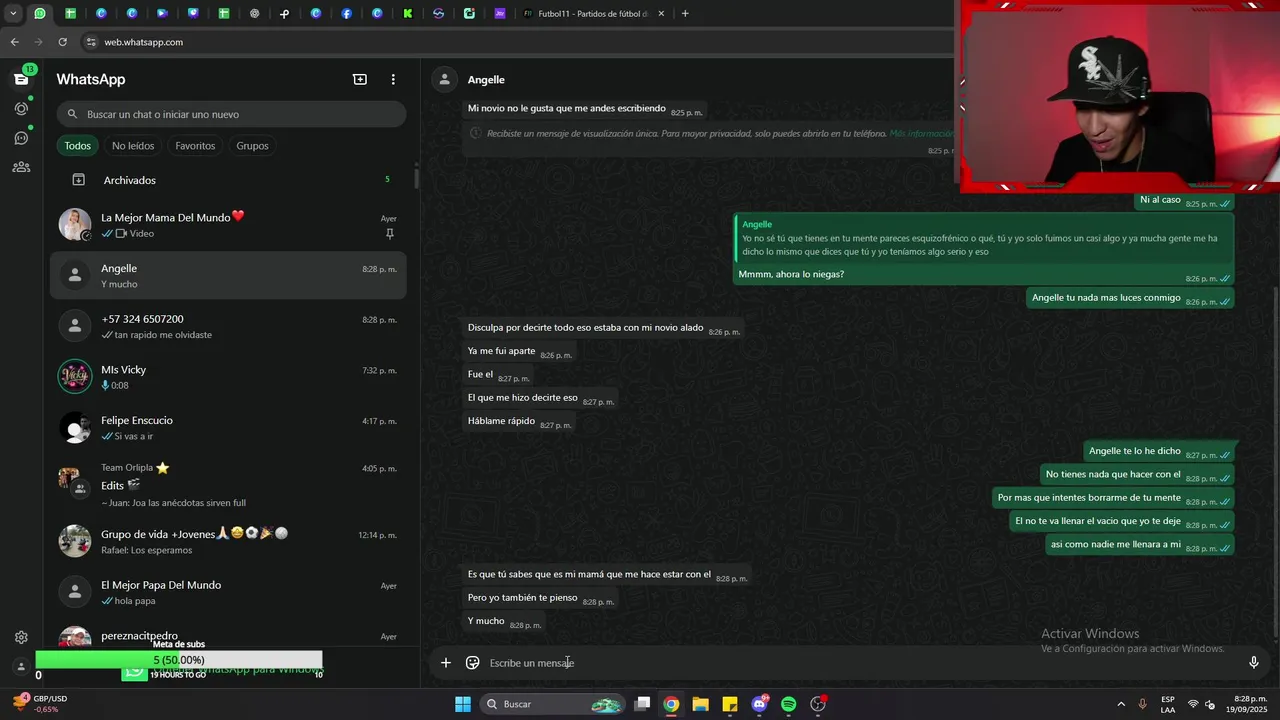This screenshot has width=1280, height=720.
Task: Open the Chats icon in left sidebar
Action: 21,79
